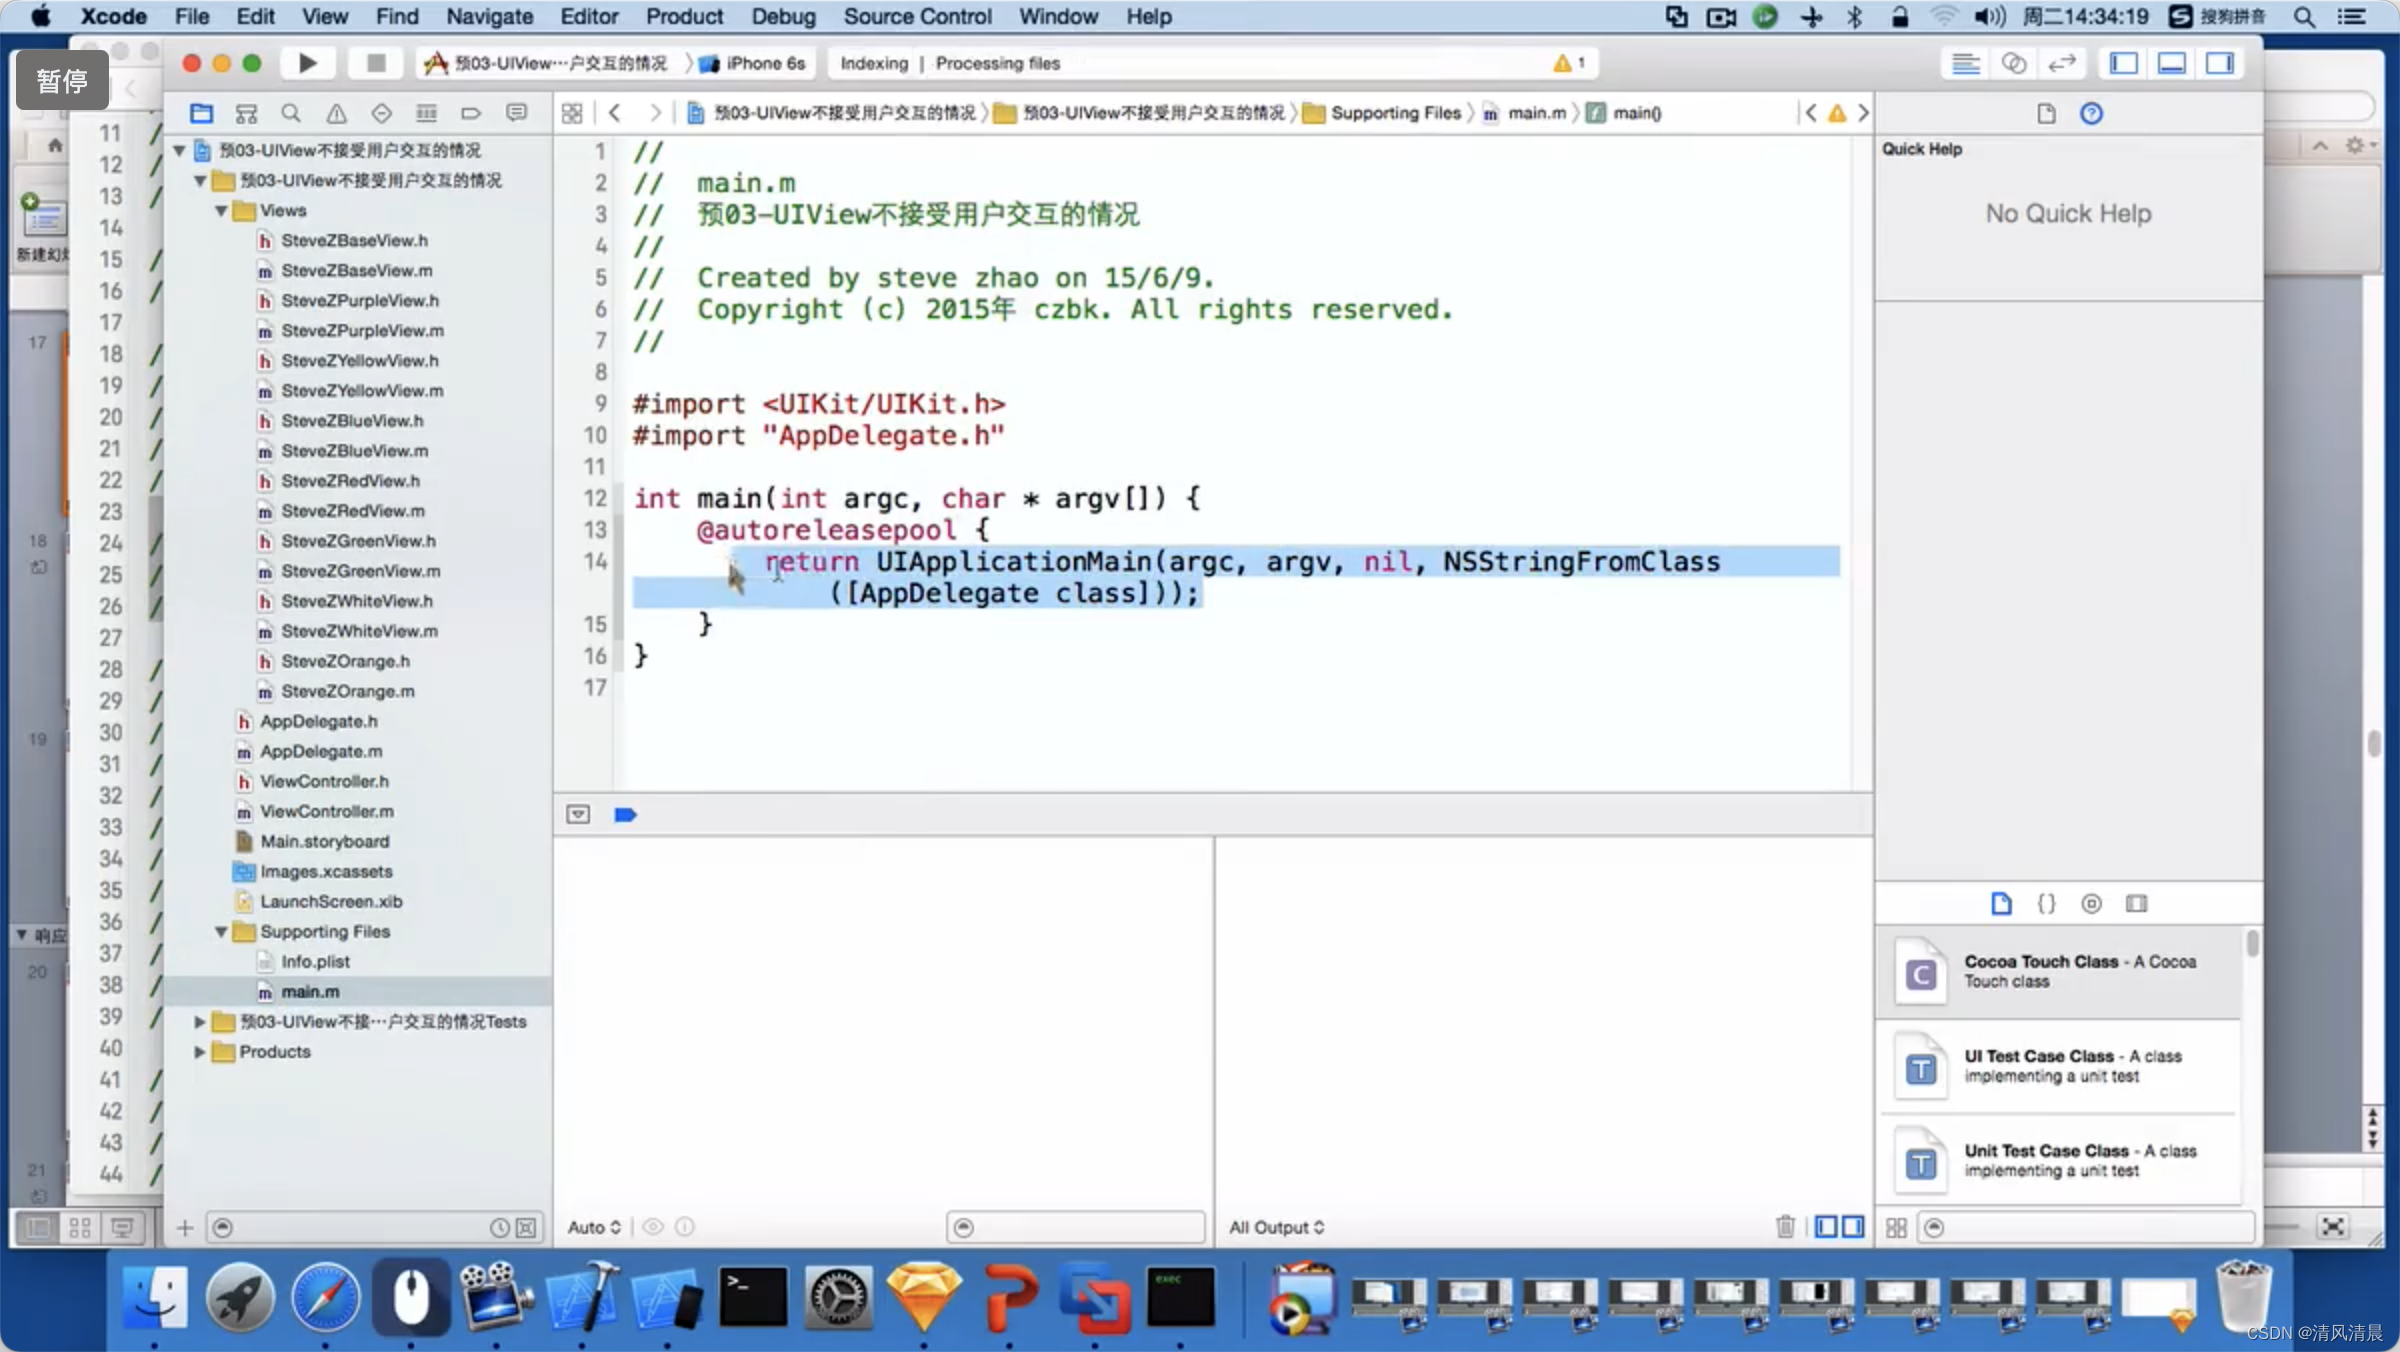Show the File inspector

(2046, 113)
